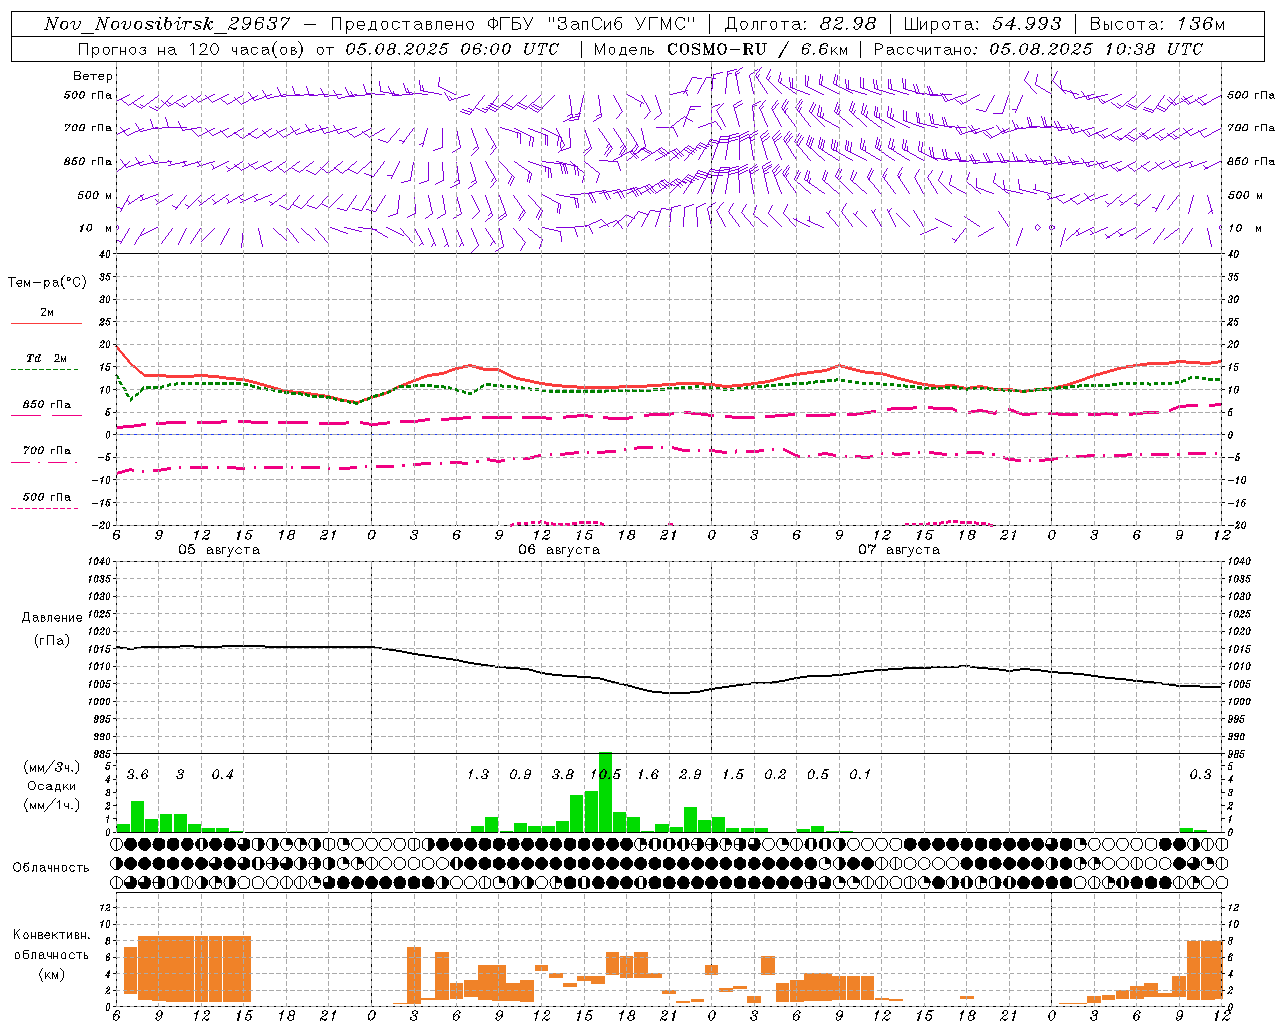Click the (мм/1ч.) precipitation unit label
This screenshot has width=1280, height=1024.
tap(52, 805)
